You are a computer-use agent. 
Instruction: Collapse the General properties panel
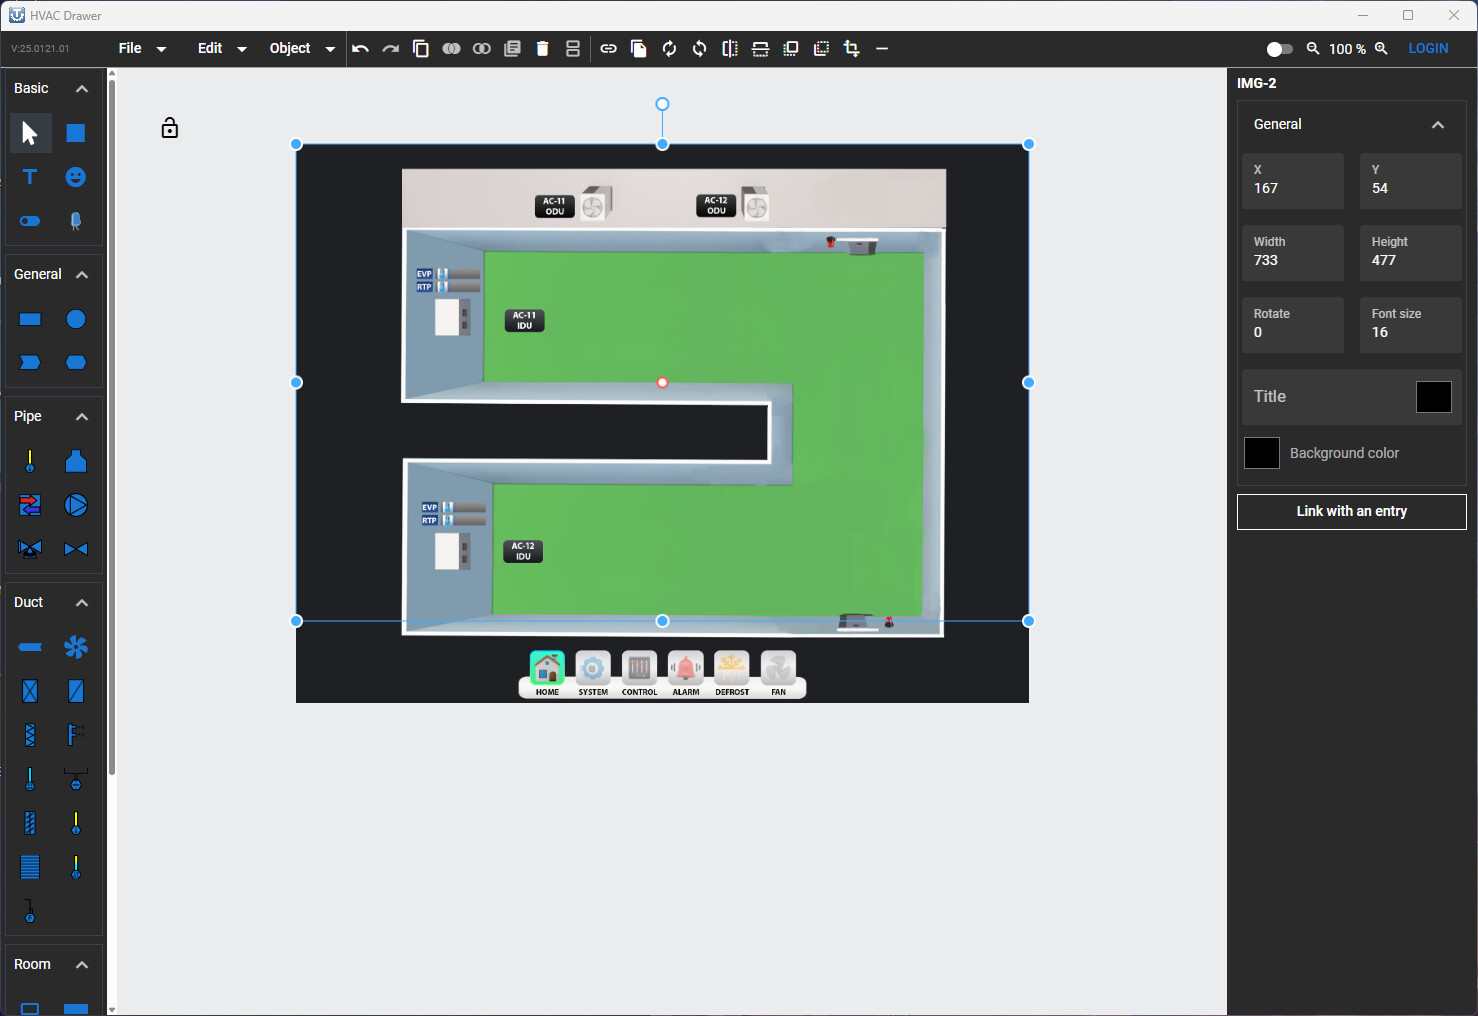pyautogui.click(x=1437, y=125)
